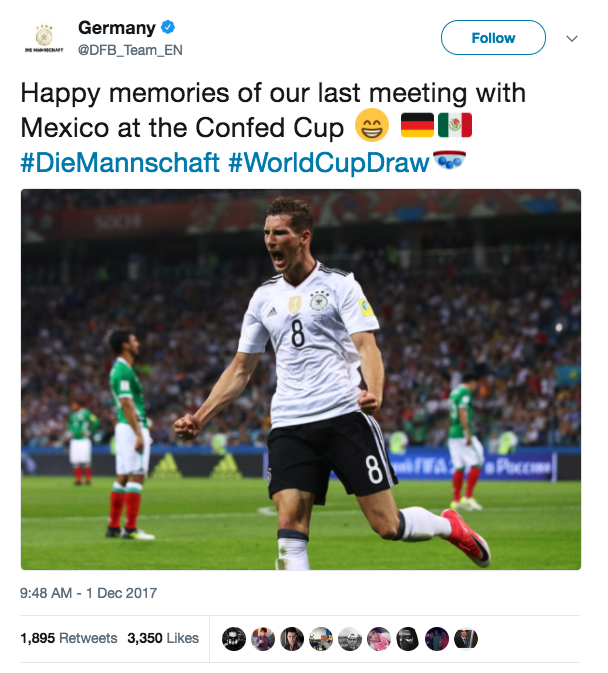
Task: Open the #WorldCupDraw hashtag
Action: point(329,162)
